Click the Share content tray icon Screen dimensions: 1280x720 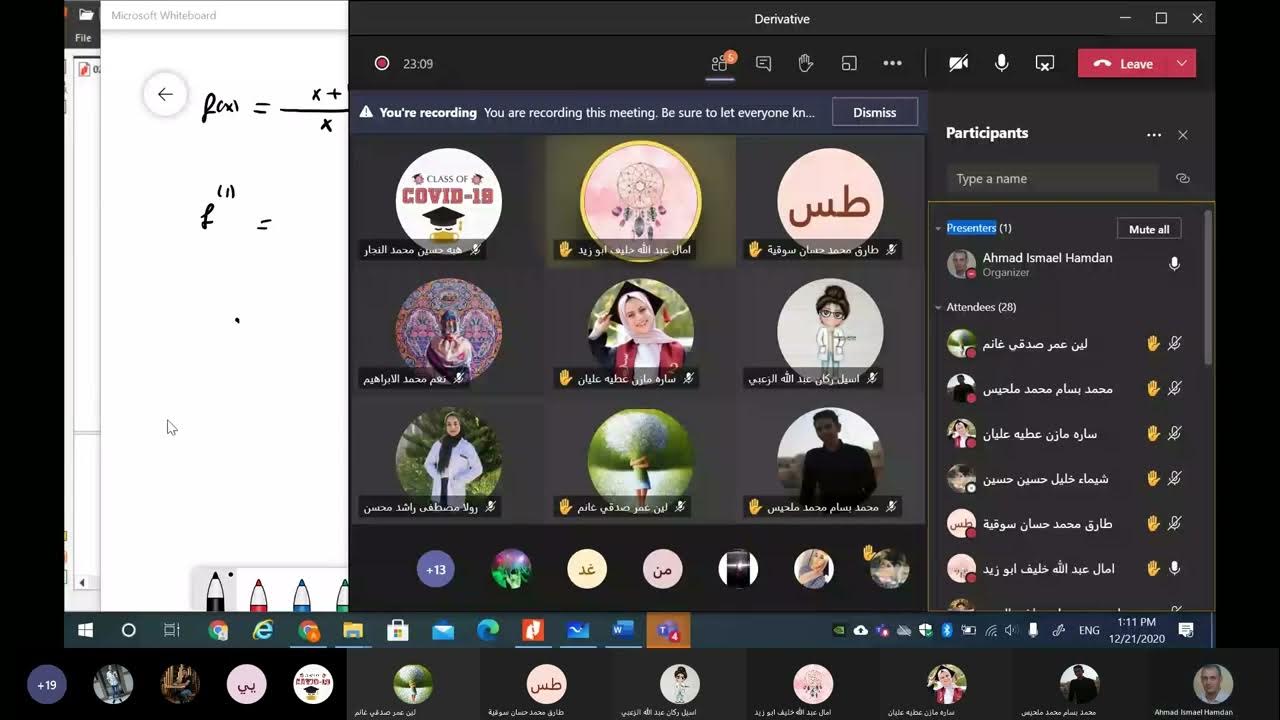coord(1044,63)
